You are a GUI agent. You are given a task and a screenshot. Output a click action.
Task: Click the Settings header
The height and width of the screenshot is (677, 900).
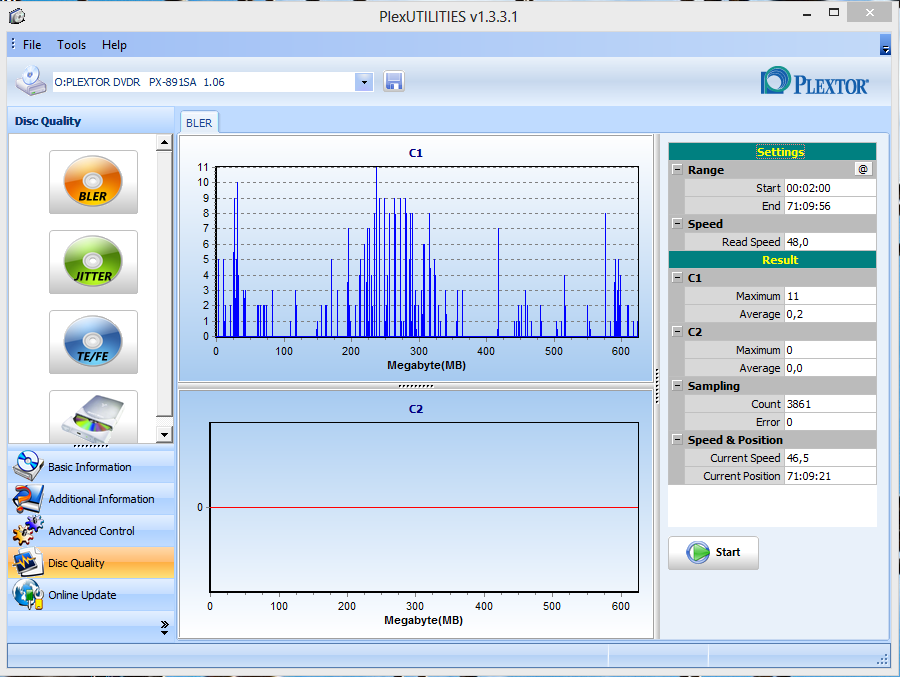(x=772, y=152)
